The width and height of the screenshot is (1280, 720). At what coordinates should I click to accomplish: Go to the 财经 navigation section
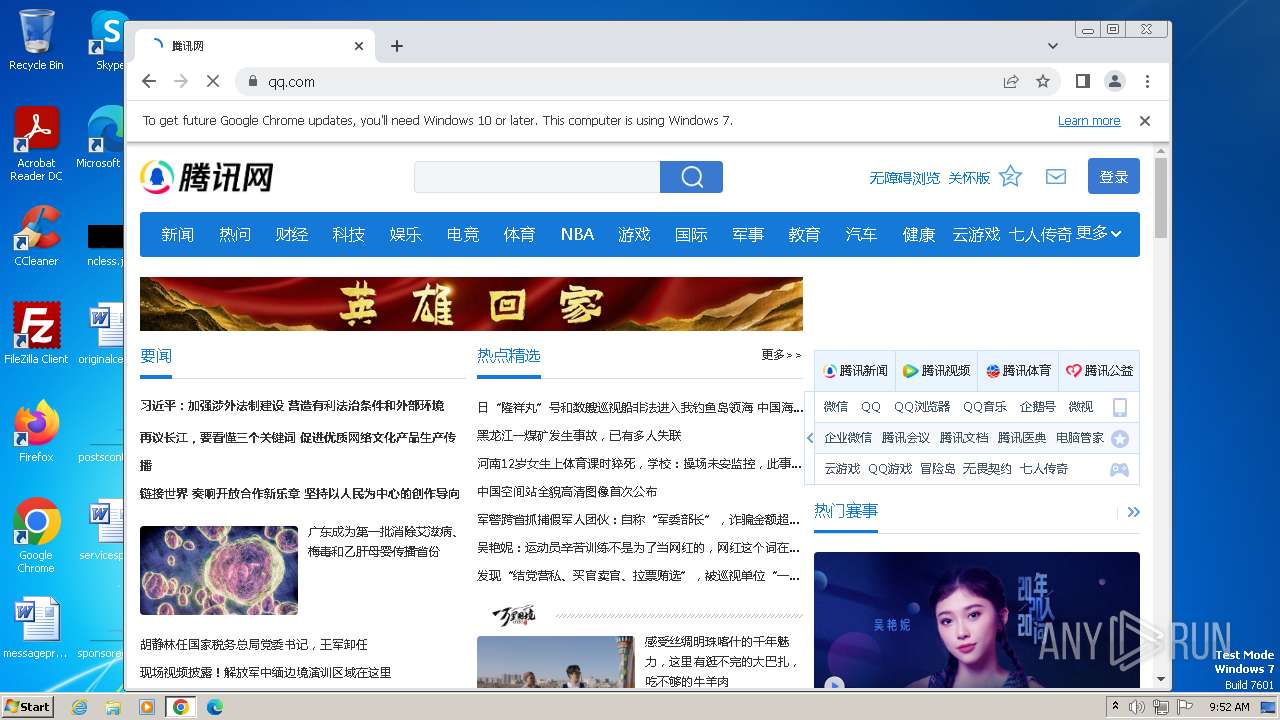291,234
